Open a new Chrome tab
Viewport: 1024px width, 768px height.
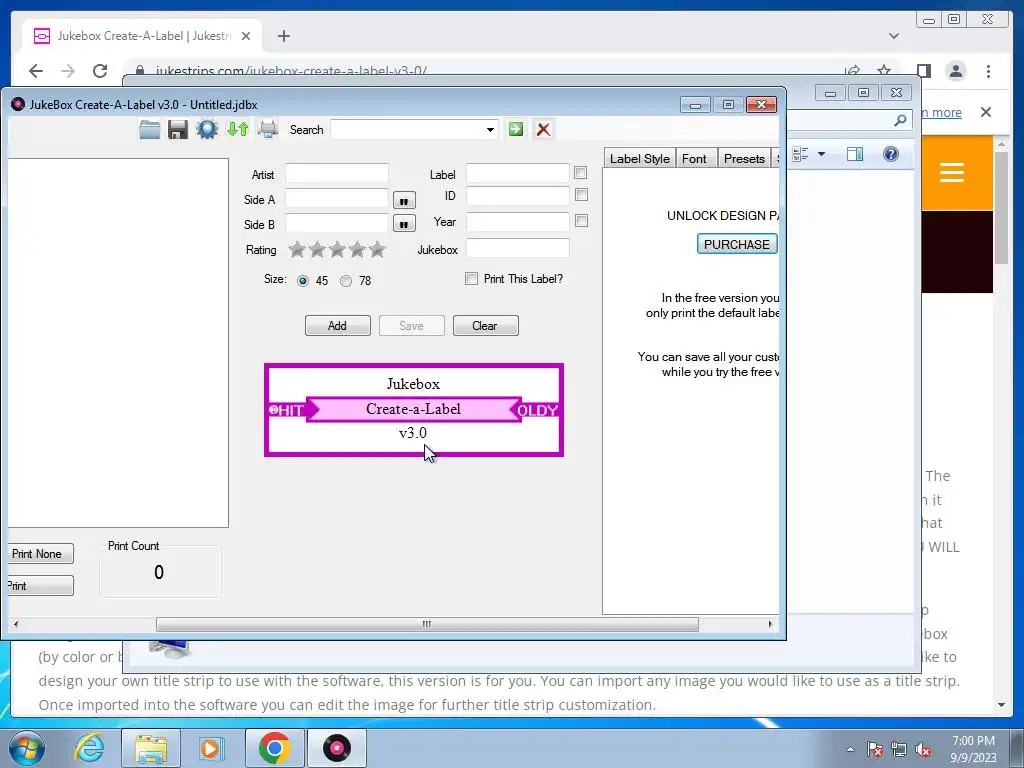[x=283, y=36]
